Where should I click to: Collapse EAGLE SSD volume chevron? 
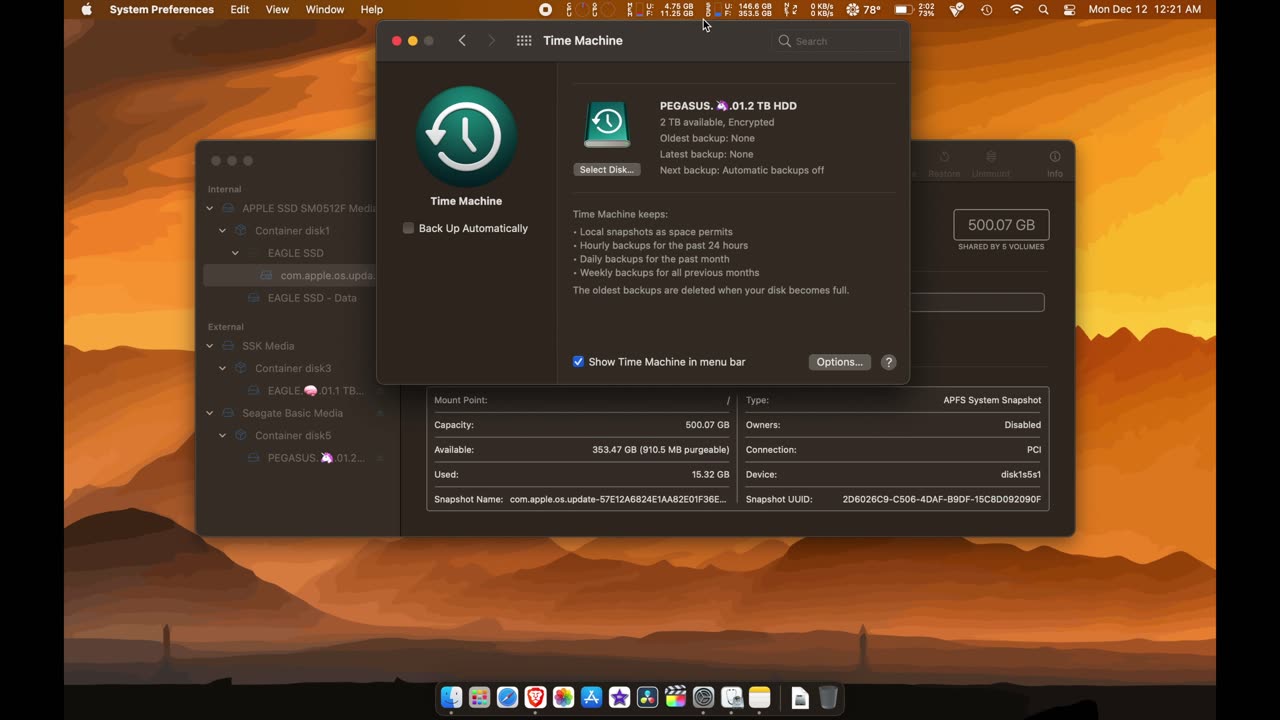click(x=236, y=253)
